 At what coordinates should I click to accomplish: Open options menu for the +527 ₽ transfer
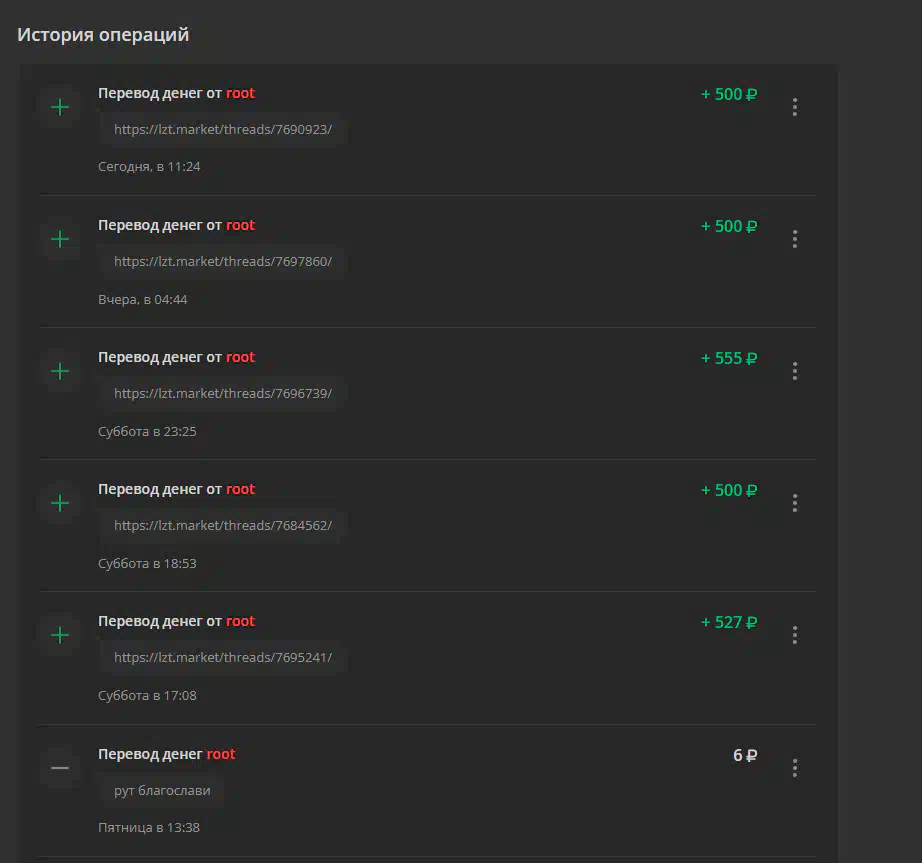tap(794, 635)
